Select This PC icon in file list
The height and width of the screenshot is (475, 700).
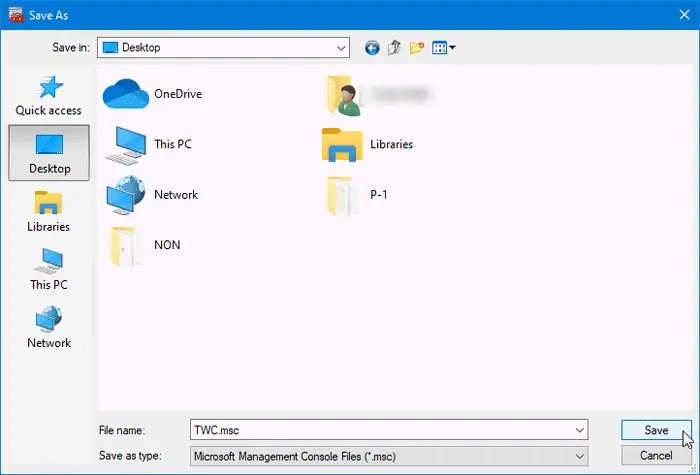tap(126, 145)
